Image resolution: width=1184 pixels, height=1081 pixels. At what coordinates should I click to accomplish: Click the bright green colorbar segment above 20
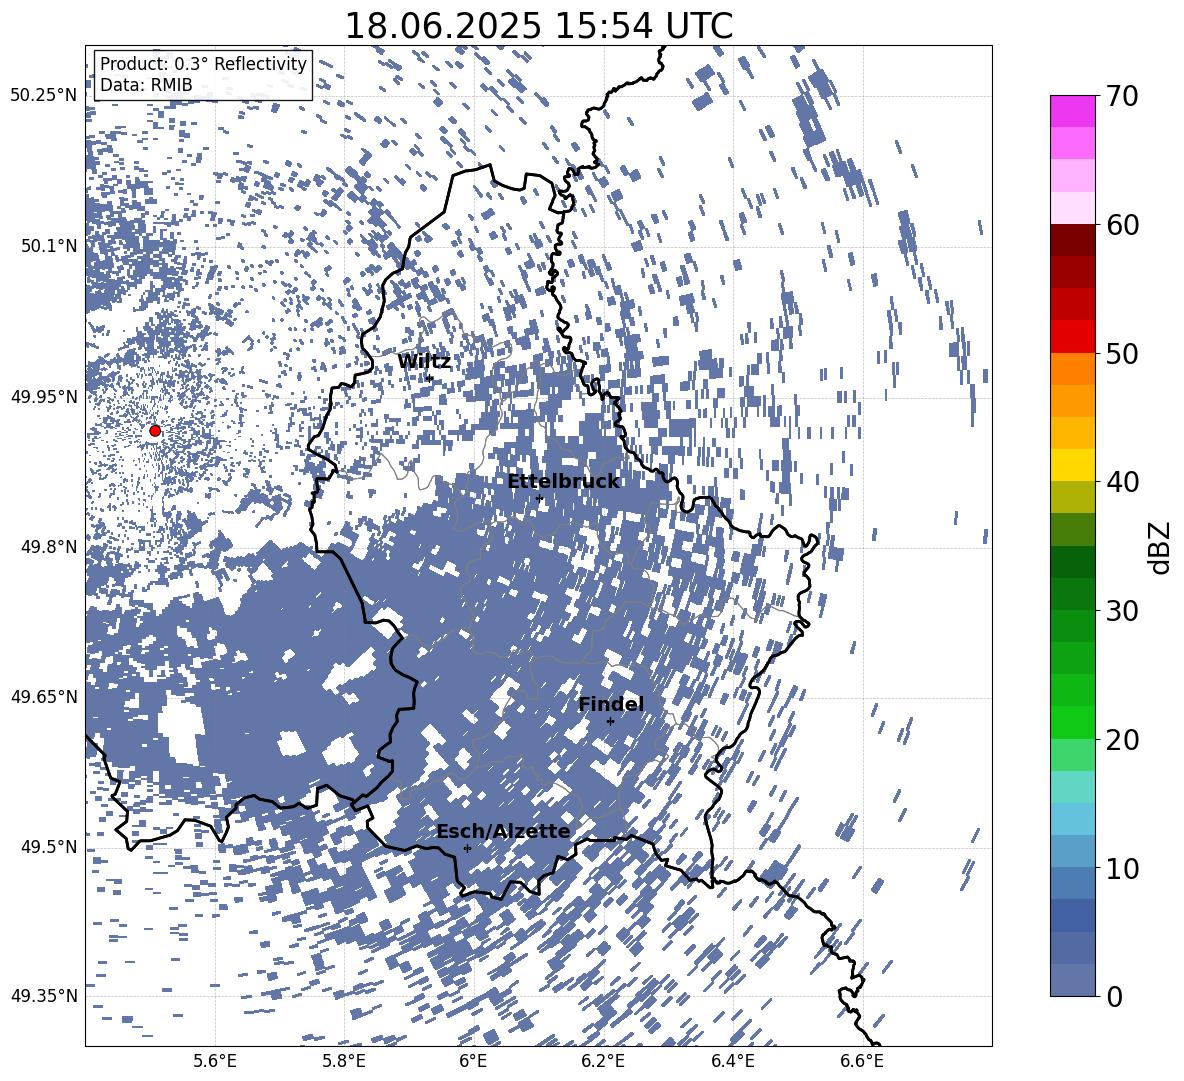(1072, 722)
